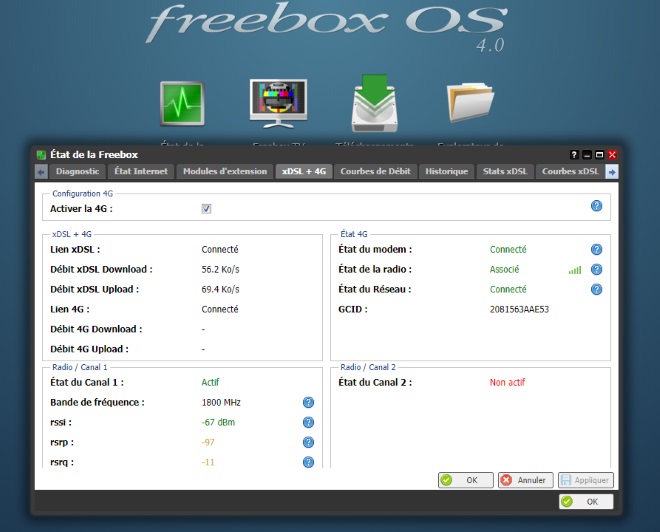Open the Freebox TV desktop icon

click(277, 102)
